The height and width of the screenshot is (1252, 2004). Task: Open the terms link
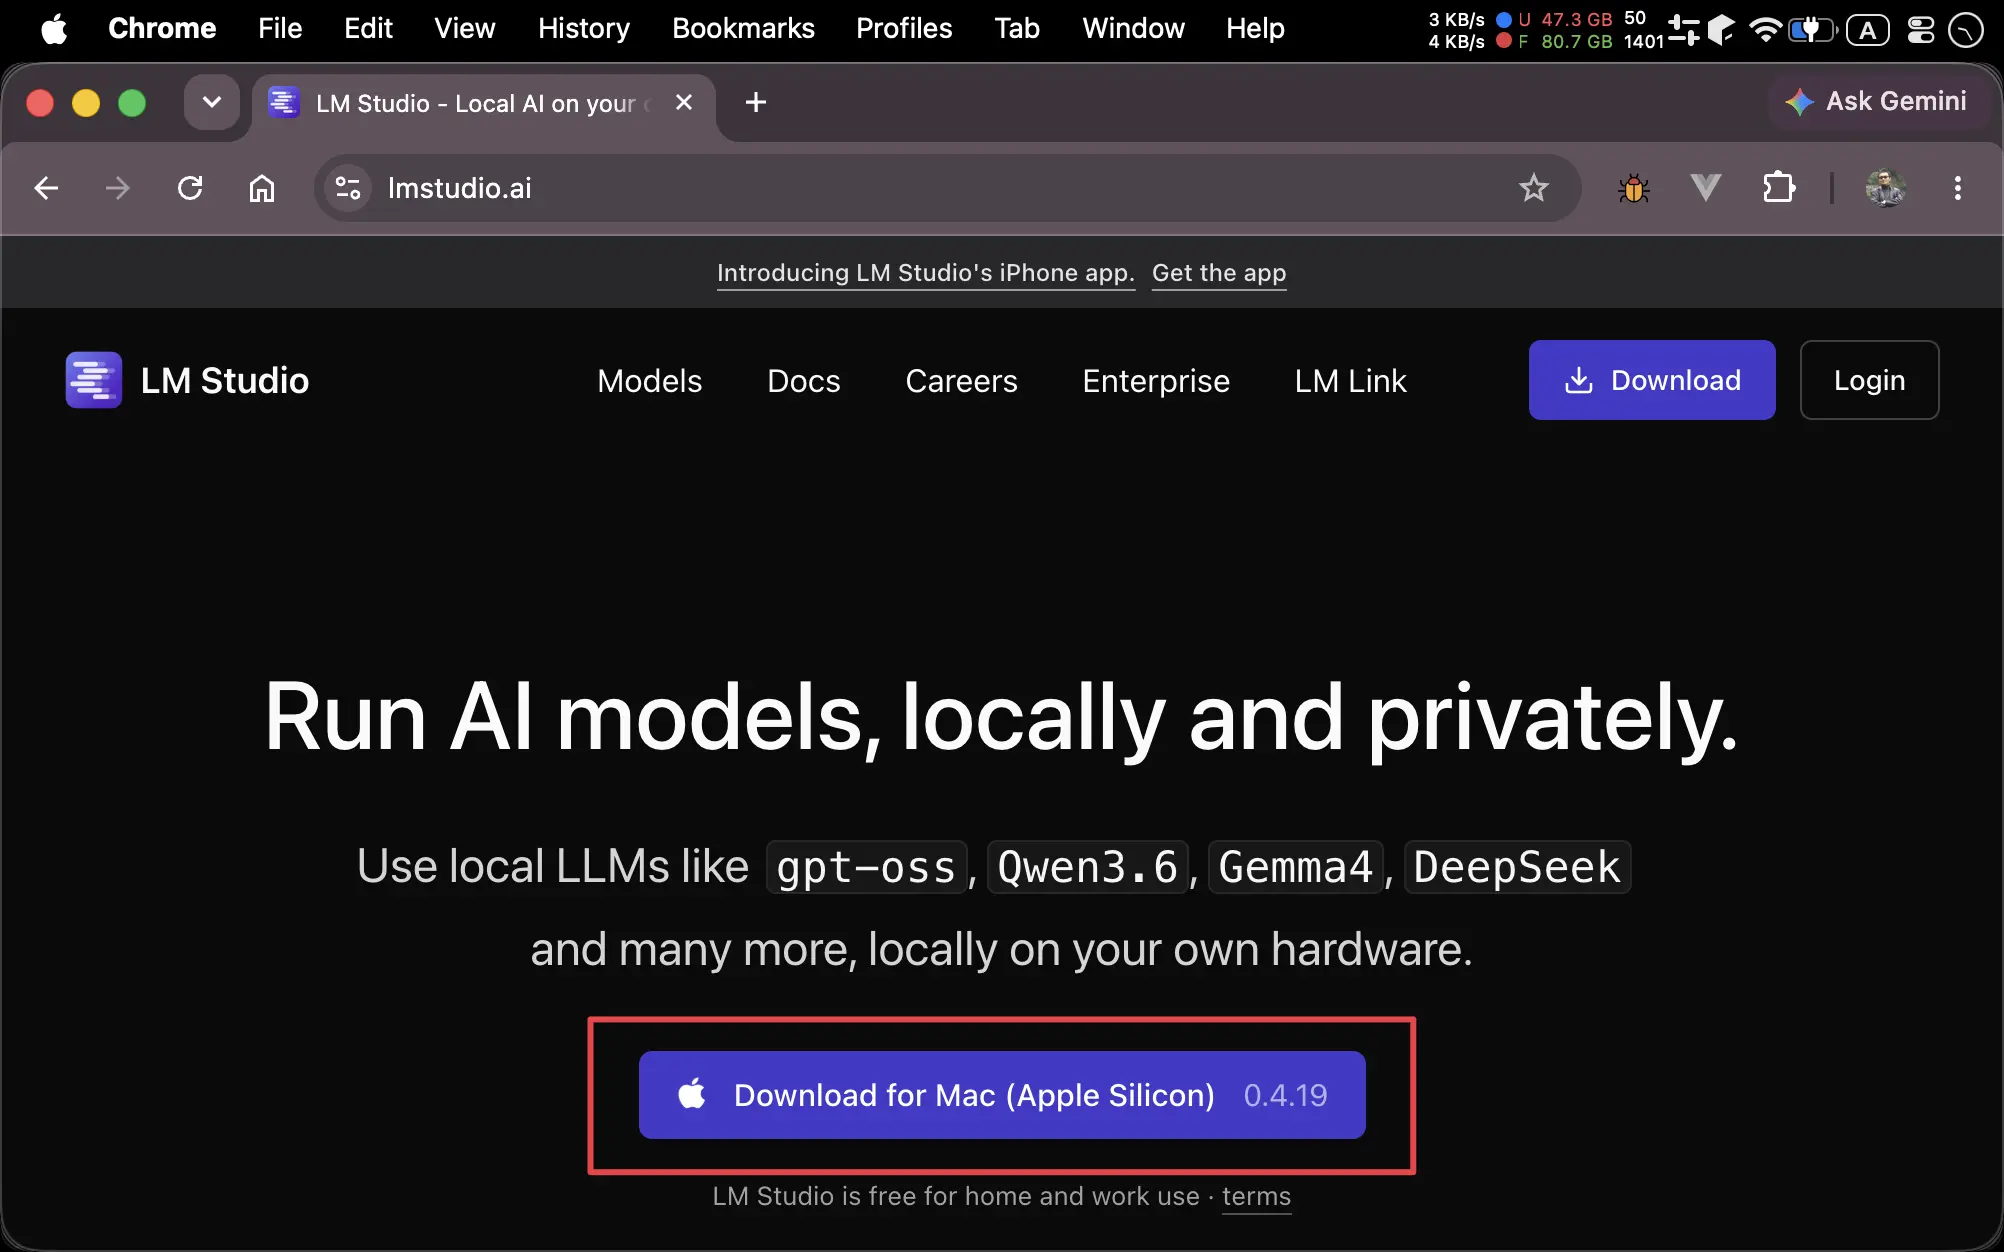1256,1197
